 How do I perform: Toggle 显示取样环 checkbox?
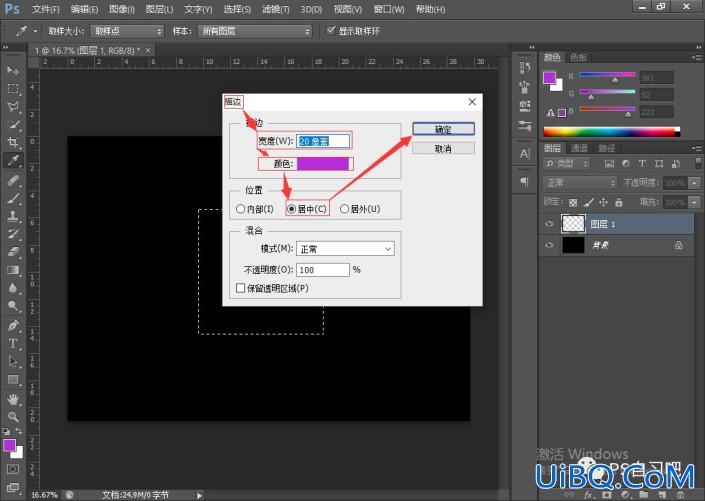(331, 31)
